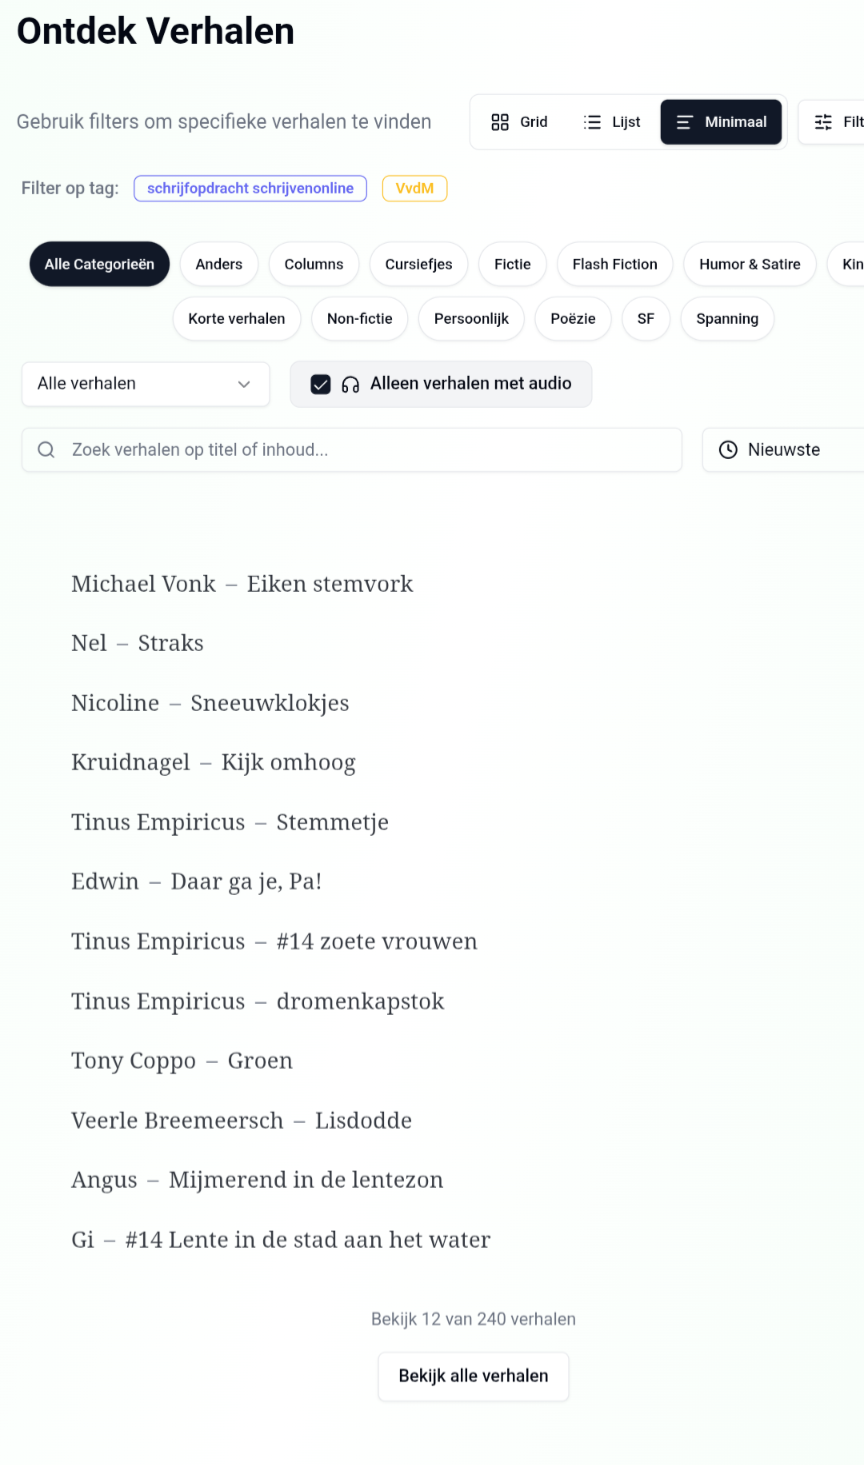This screenshot has height=1465, width=864.
Task: Open the filter sliders panel
Action: click(x=832, y=122)
